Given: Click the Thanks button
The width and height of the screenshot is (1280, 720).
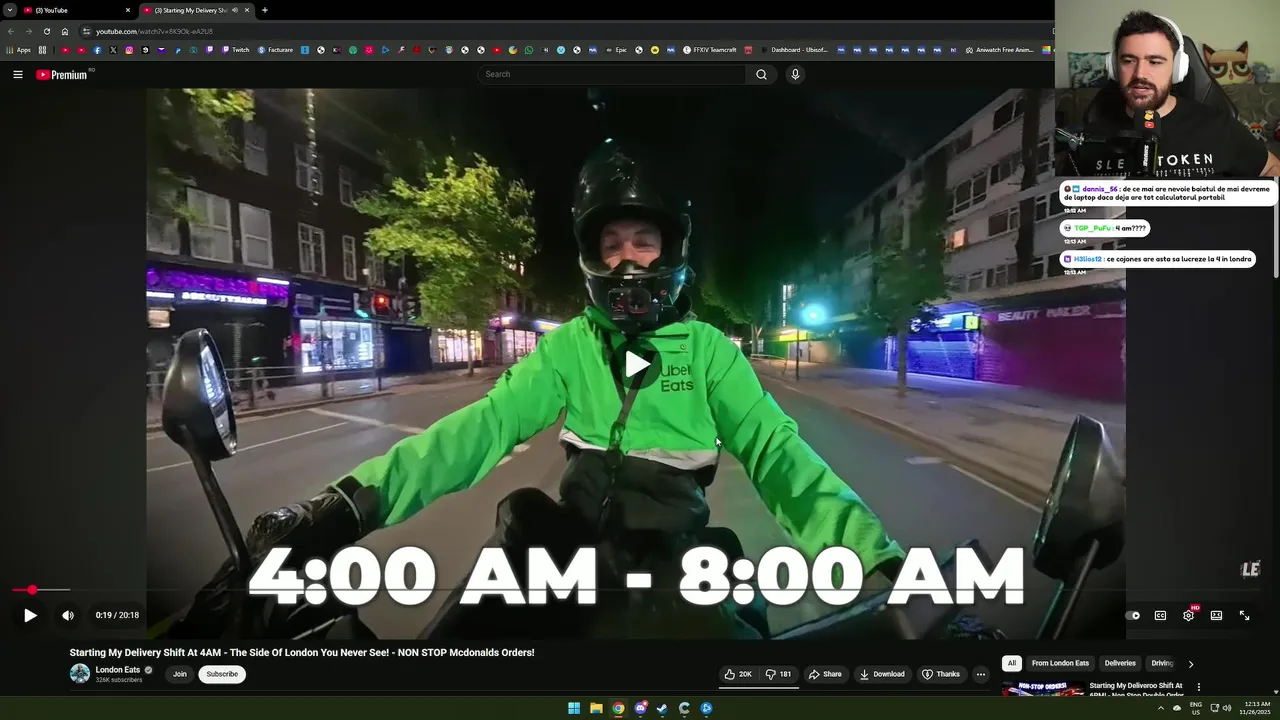Looking at the screenshot, I should (941, 674).
